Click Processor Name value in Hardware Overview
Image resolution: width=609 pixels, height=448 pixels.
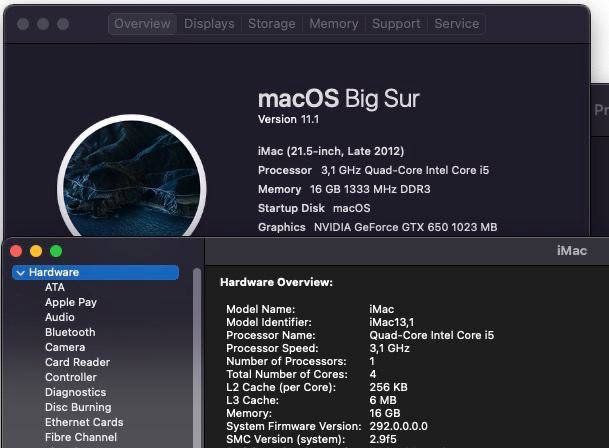[x=432, y=335]
